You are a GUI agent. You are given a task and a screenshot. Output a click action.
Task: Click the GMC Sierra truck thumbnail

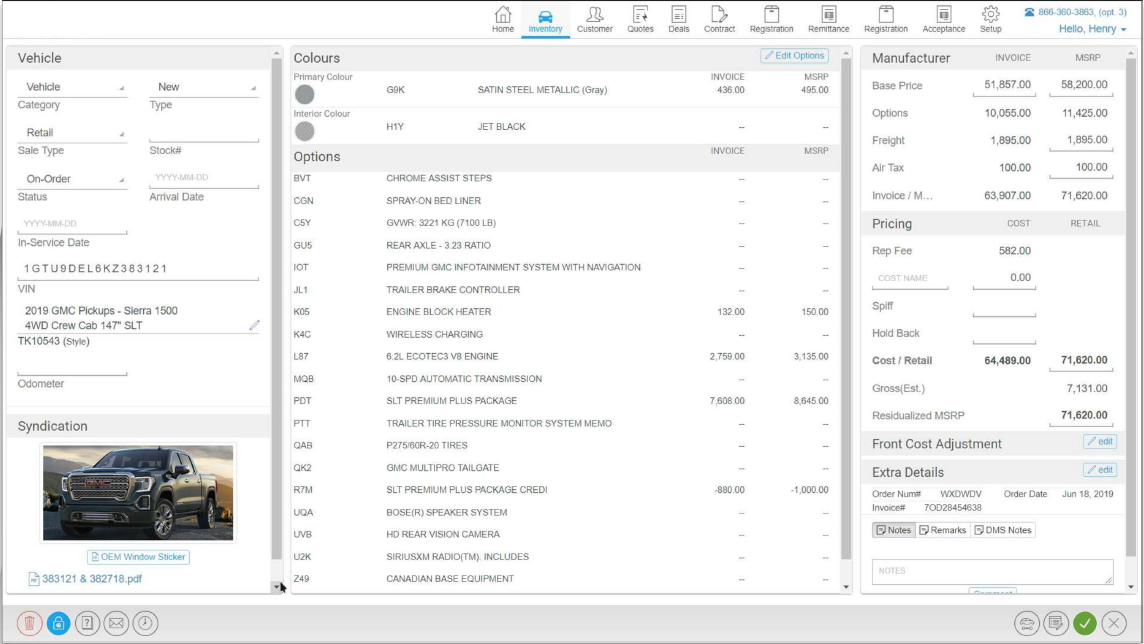[138, 493]
